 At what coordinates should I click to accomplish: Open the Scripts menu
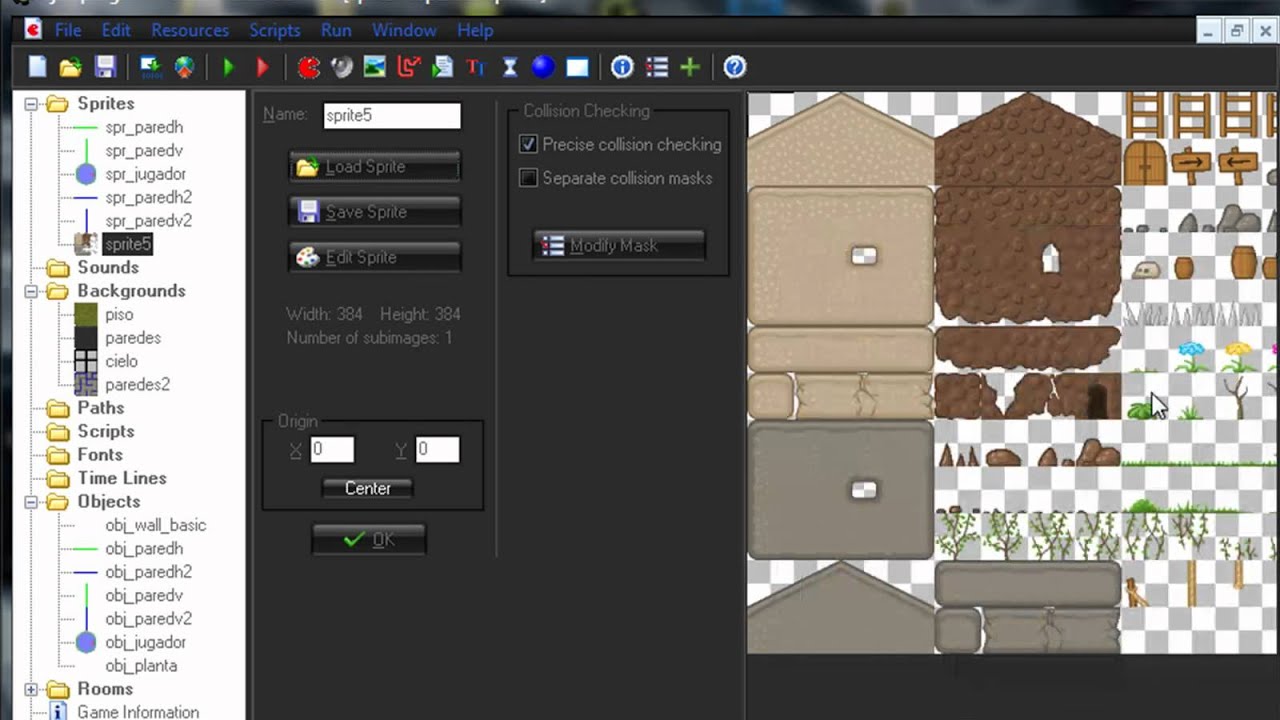coord(275,30)
